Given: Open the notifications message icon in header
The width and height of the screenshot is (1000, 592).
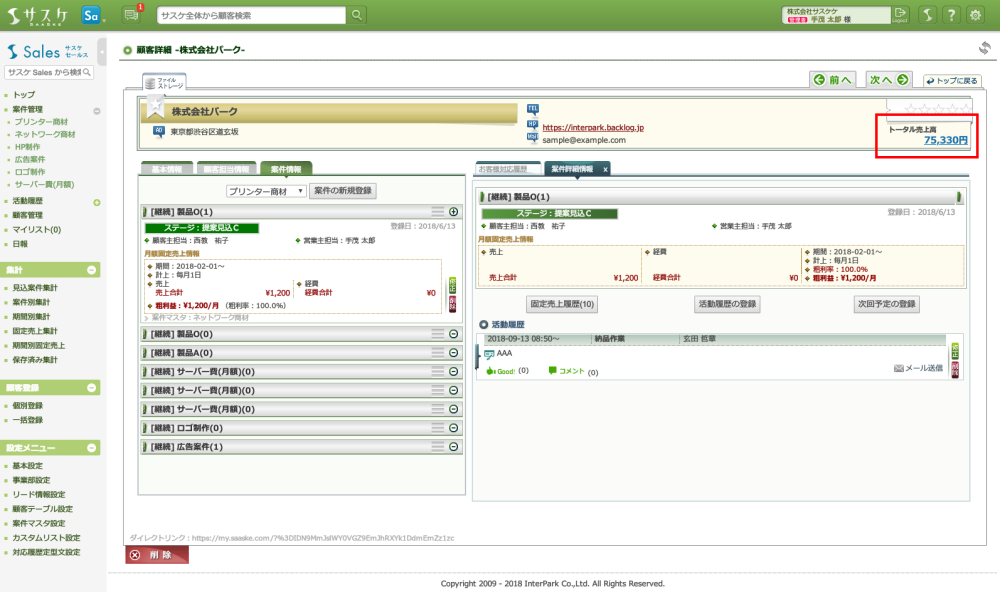Looking at the screenshot, I should tap(131, 15).
